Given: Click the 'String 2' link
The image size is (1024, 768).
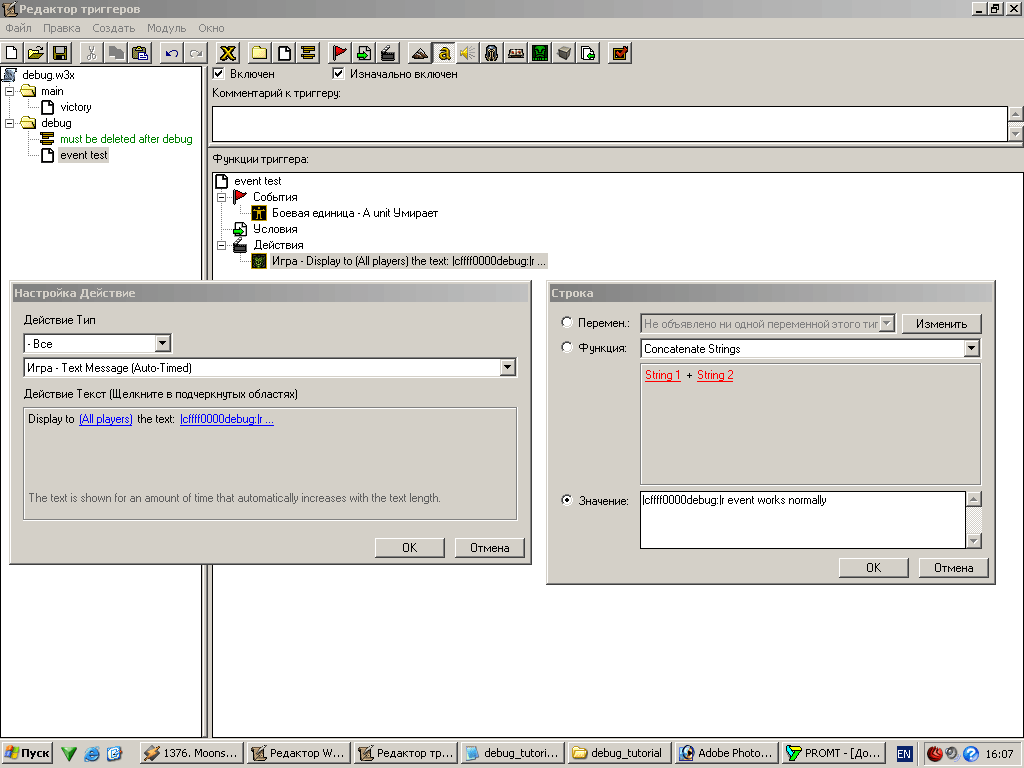Looking at the screenshot, I should pyautogui.click(x=715, y=375).
